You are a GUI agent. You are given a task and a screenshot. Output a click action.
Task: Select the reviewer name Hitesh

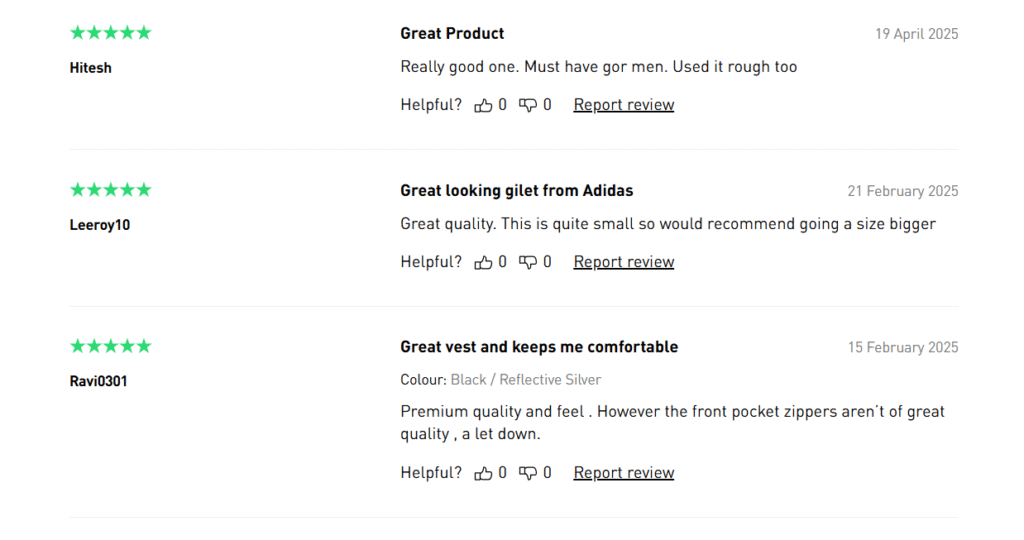(91, 68)
